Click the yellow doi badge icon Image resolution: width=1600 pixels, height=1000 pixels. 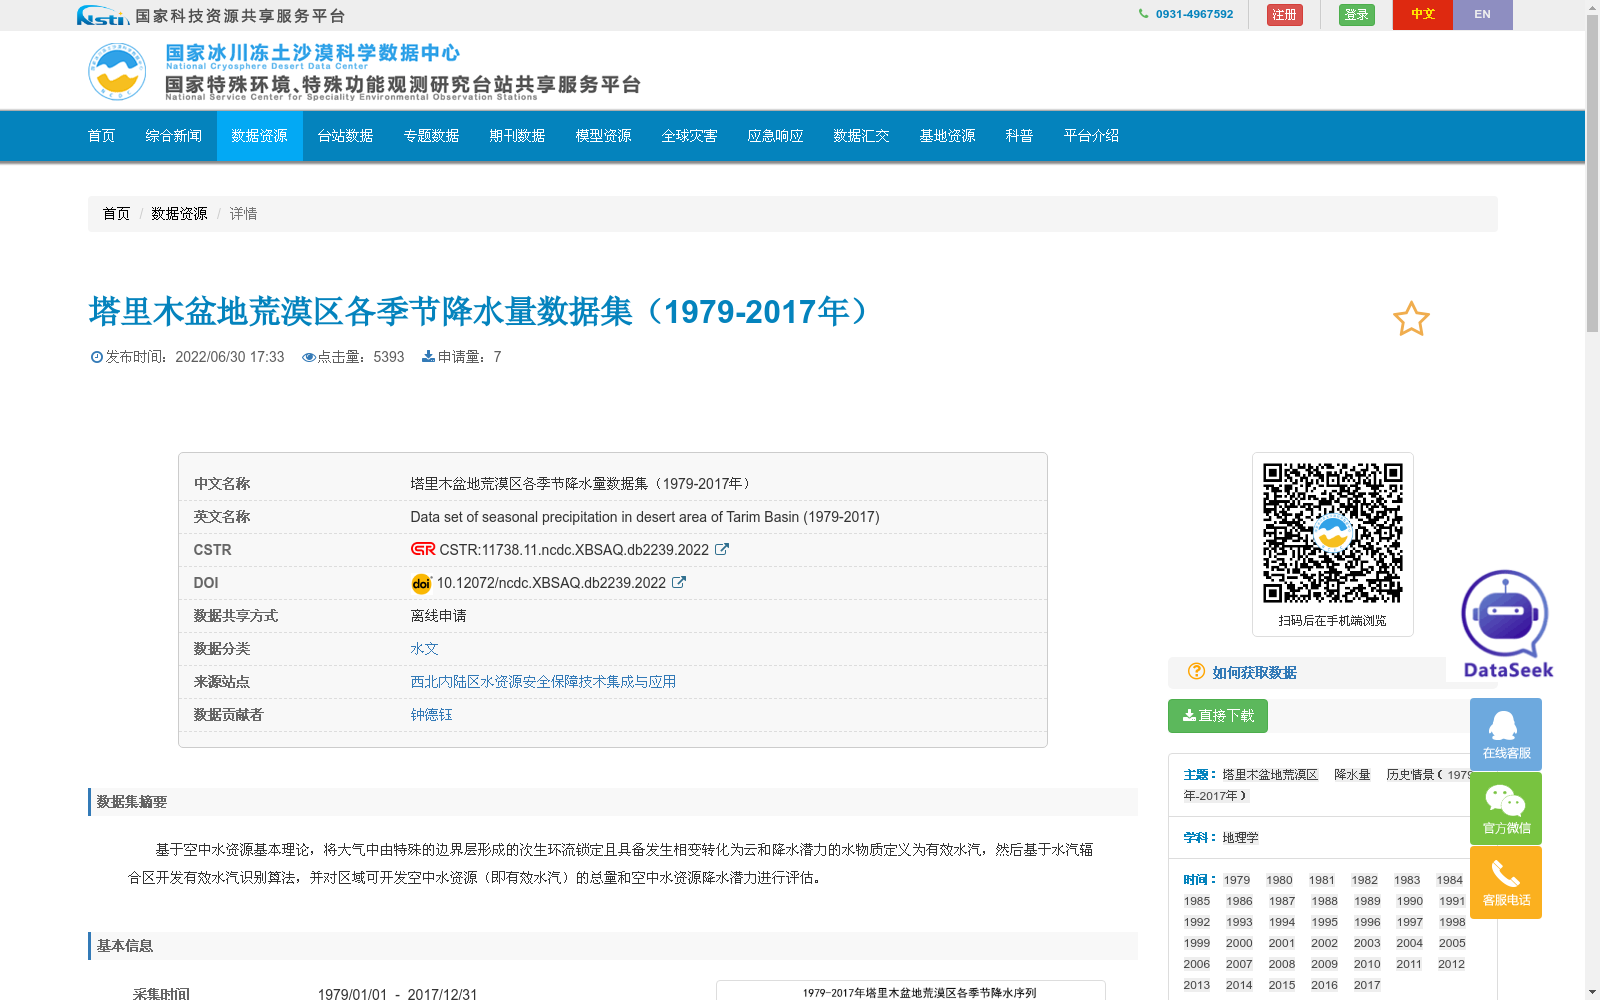click(x=421, y=583)
